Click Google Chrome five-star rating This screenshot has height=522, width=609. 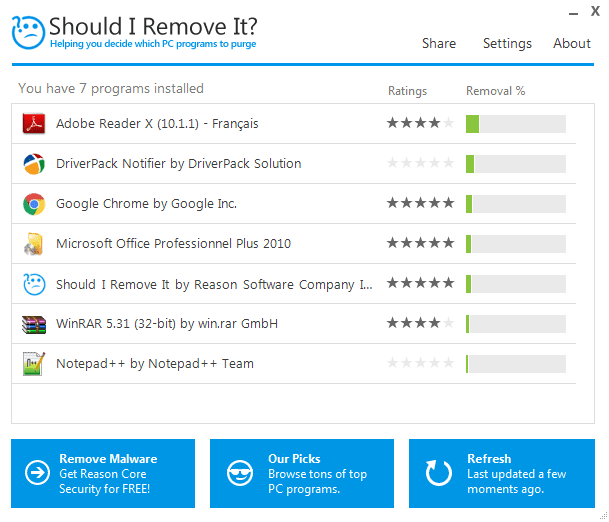click(420, 202)
